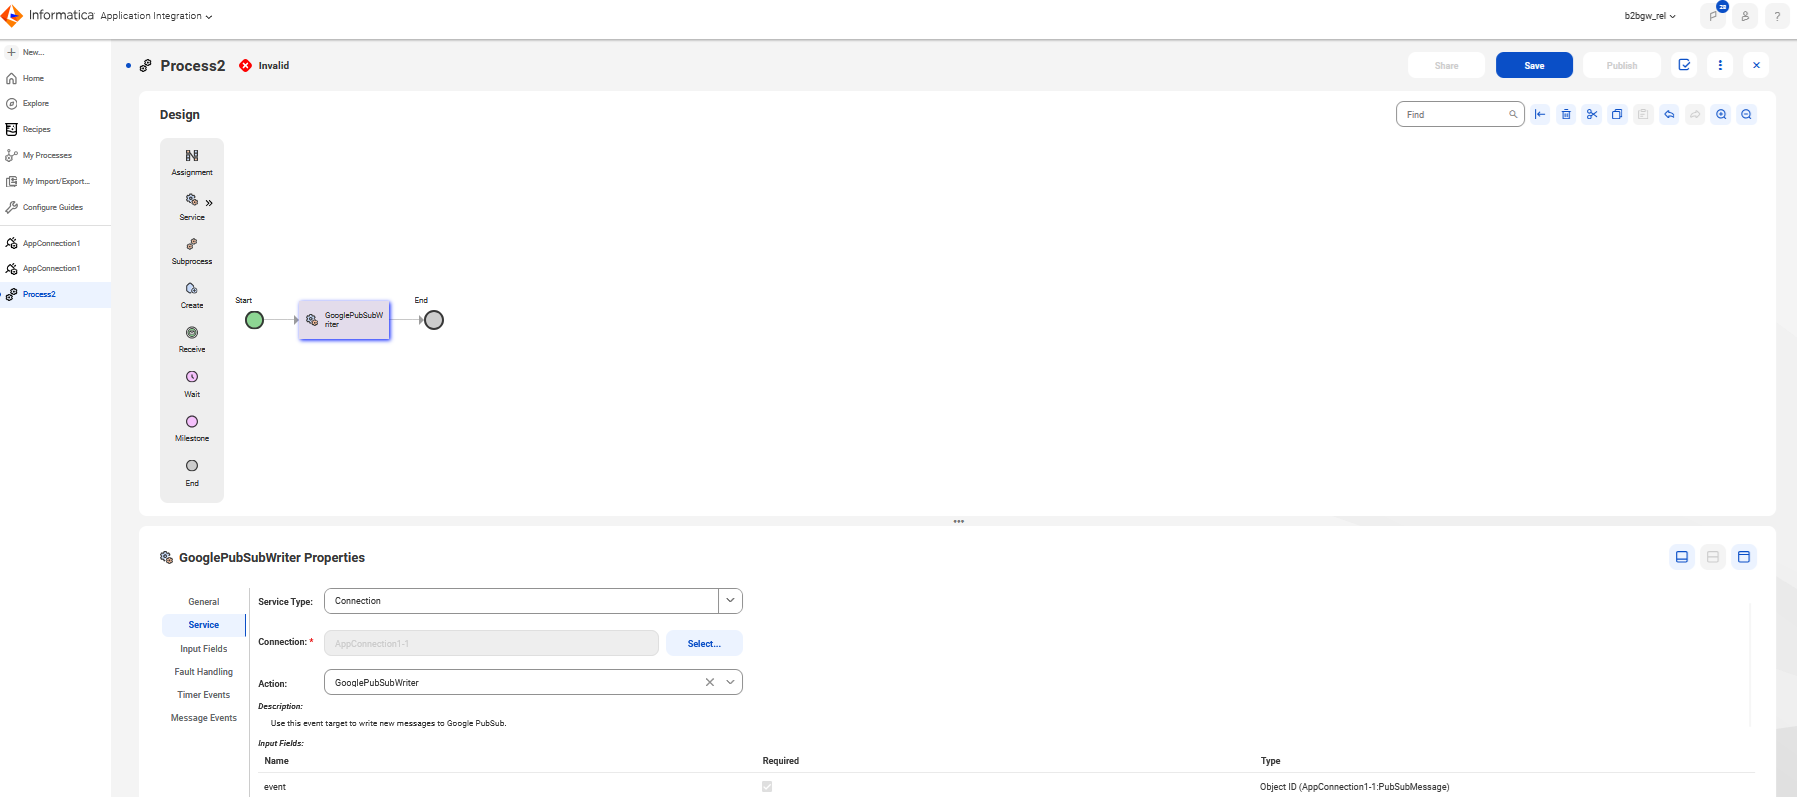Screen dimensions: 1801x807
Task: Switch to the Timer Events tab
Action: (x=203, y=695)
